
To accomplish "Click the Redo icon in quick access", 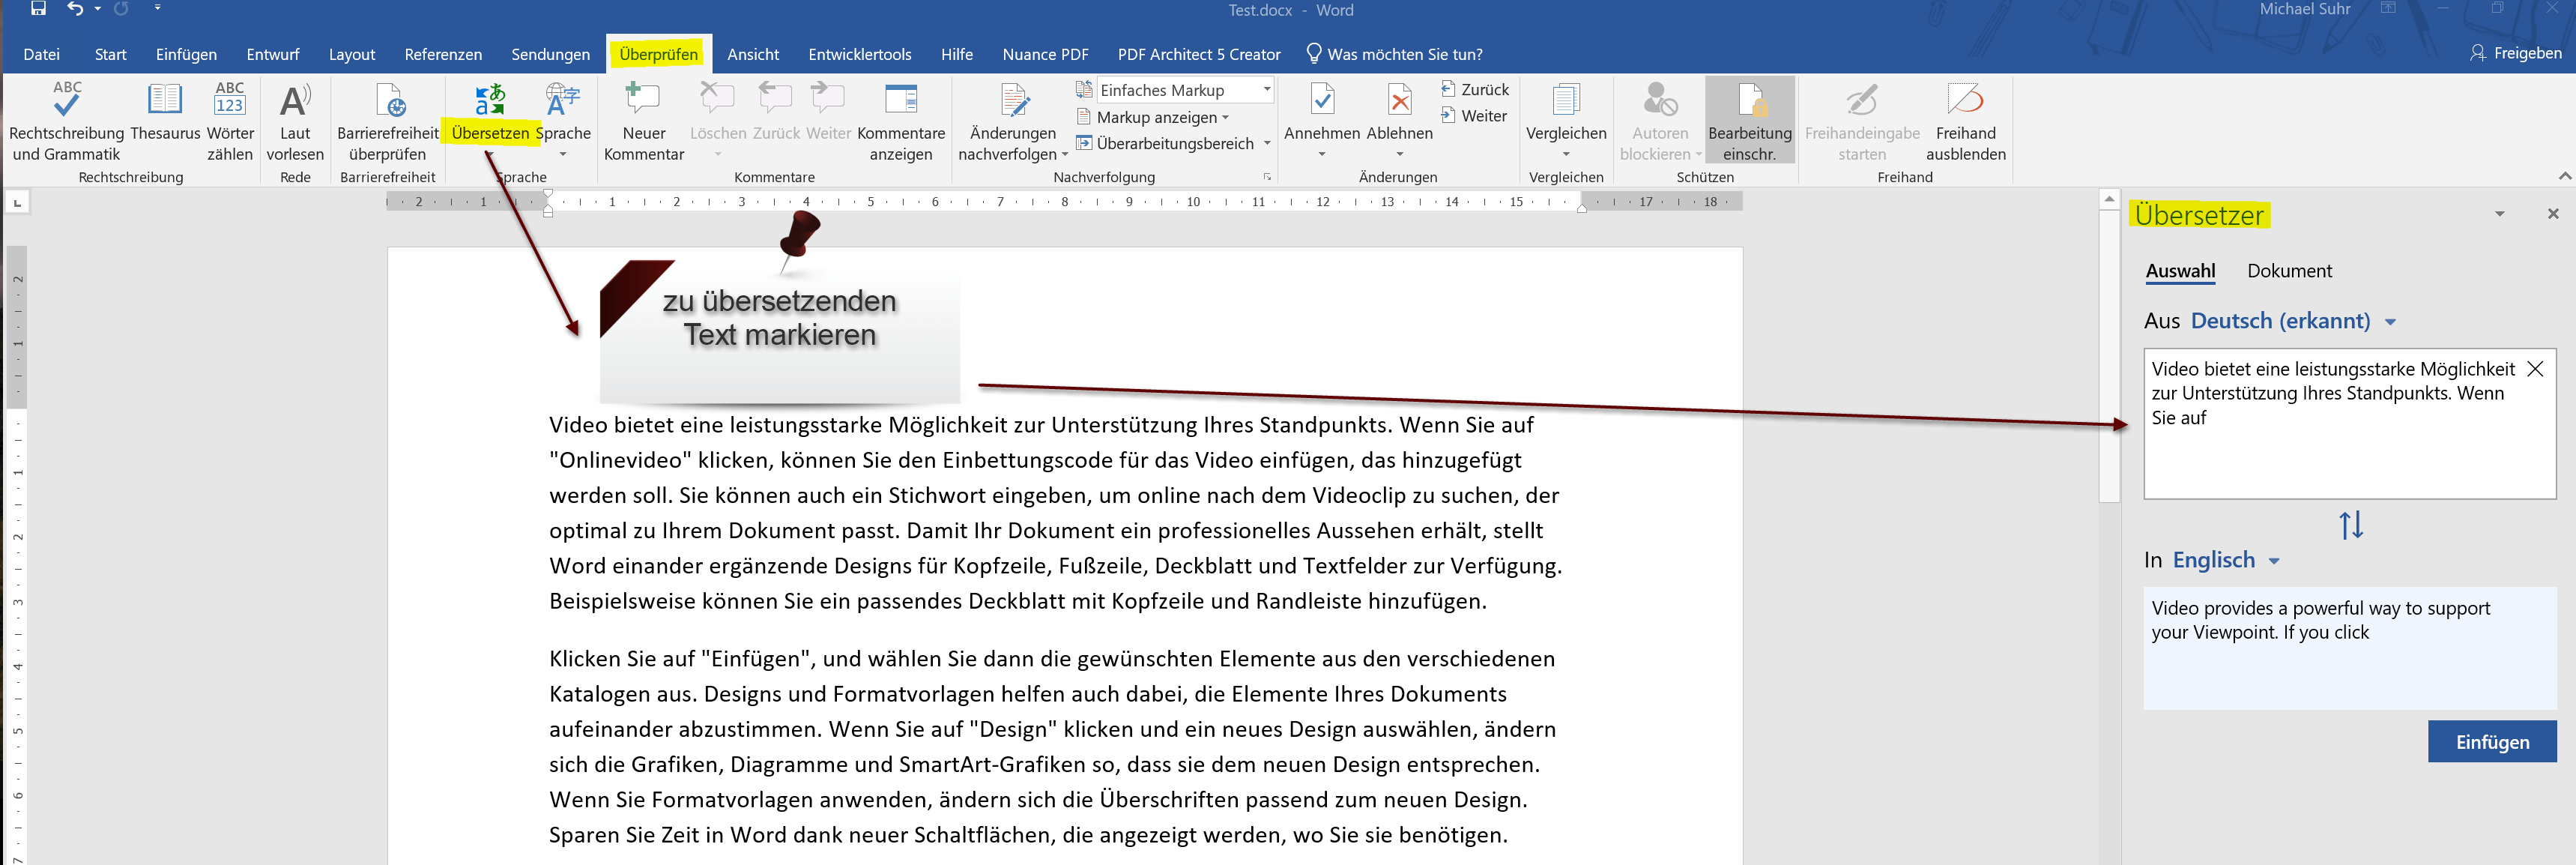I will pos(121,9).
